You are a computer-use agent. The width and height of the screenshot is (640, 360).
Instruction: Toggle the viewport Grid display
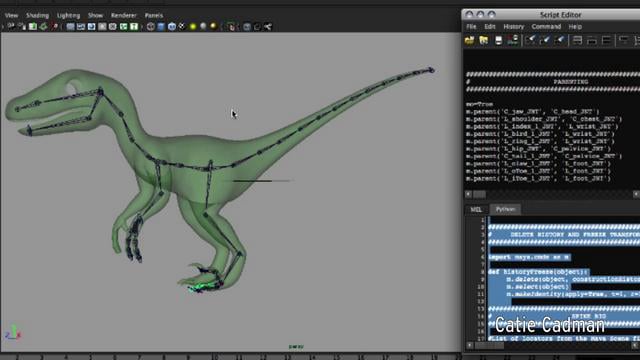[70, 27]
